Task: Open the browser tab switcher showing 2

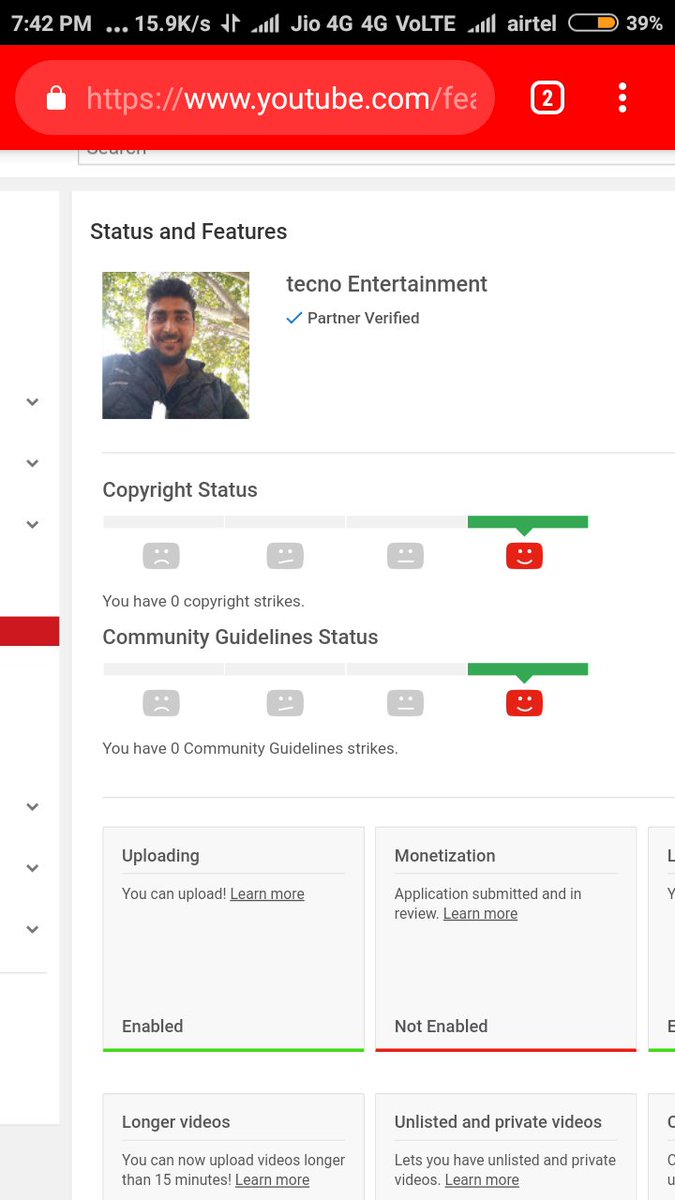Action: click(547, 98)
